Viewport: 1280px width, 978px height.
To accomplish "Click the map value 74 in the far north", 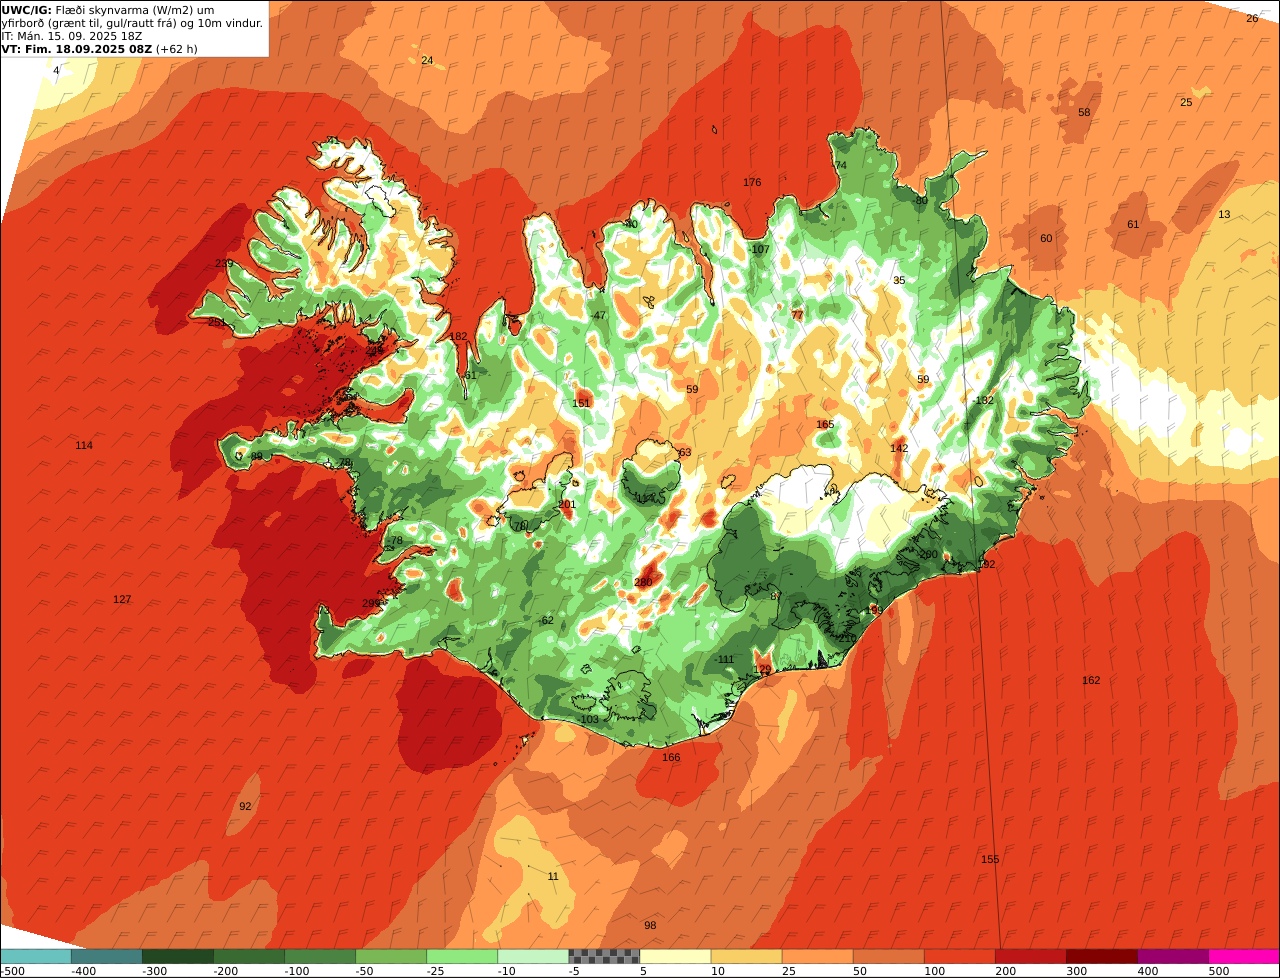I will click(x=840, y=165).
